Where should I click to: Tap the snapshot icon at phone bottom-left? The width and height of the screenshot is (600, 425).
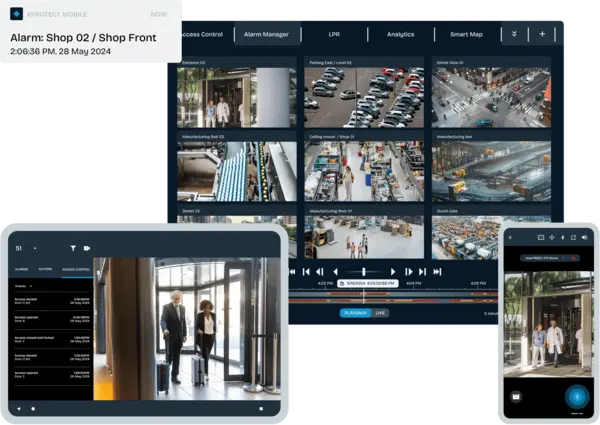point(516,396)
